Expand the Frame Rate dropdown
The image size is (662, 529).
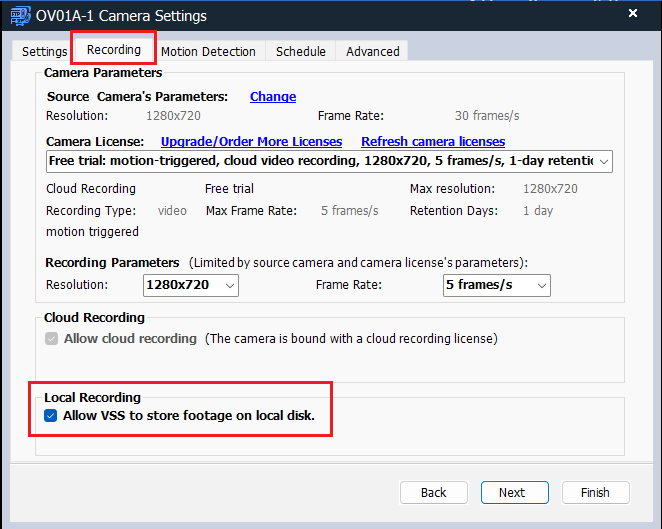(x=496, y=286)
